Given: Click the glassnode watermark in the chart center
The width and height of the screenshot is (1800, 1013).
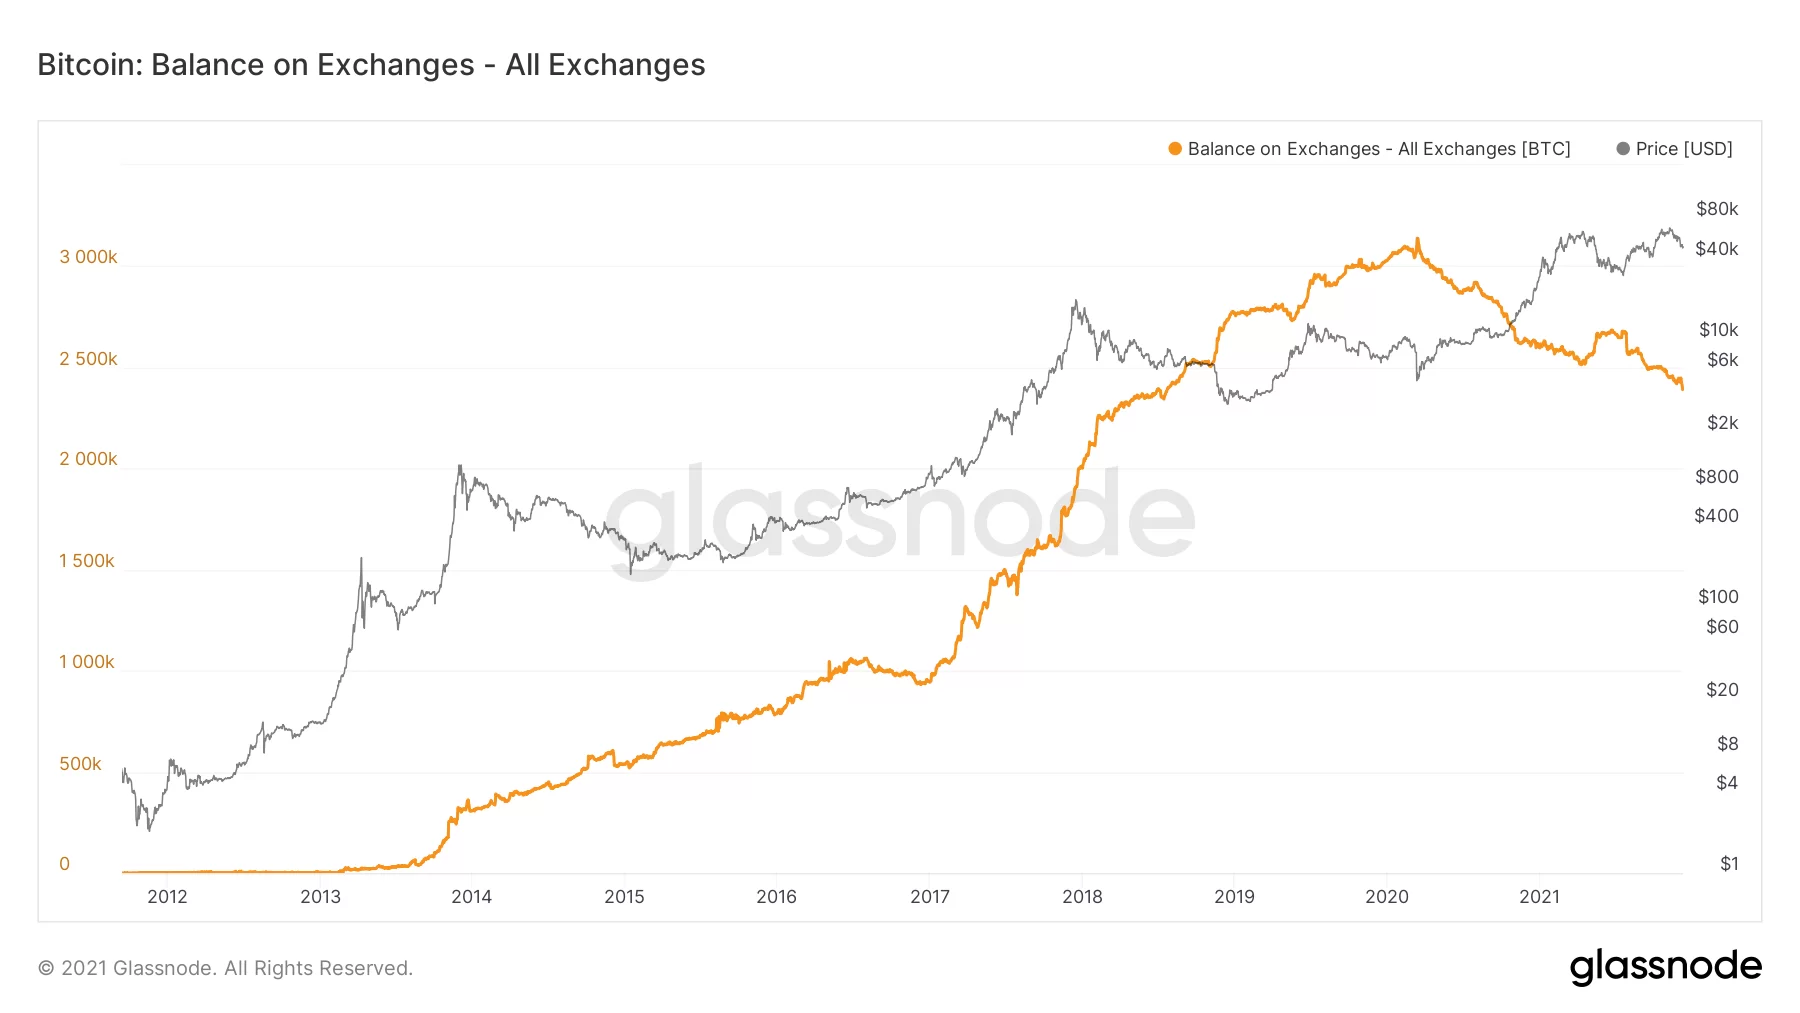Looking at the screenshot, I should (x=900, y=515).
